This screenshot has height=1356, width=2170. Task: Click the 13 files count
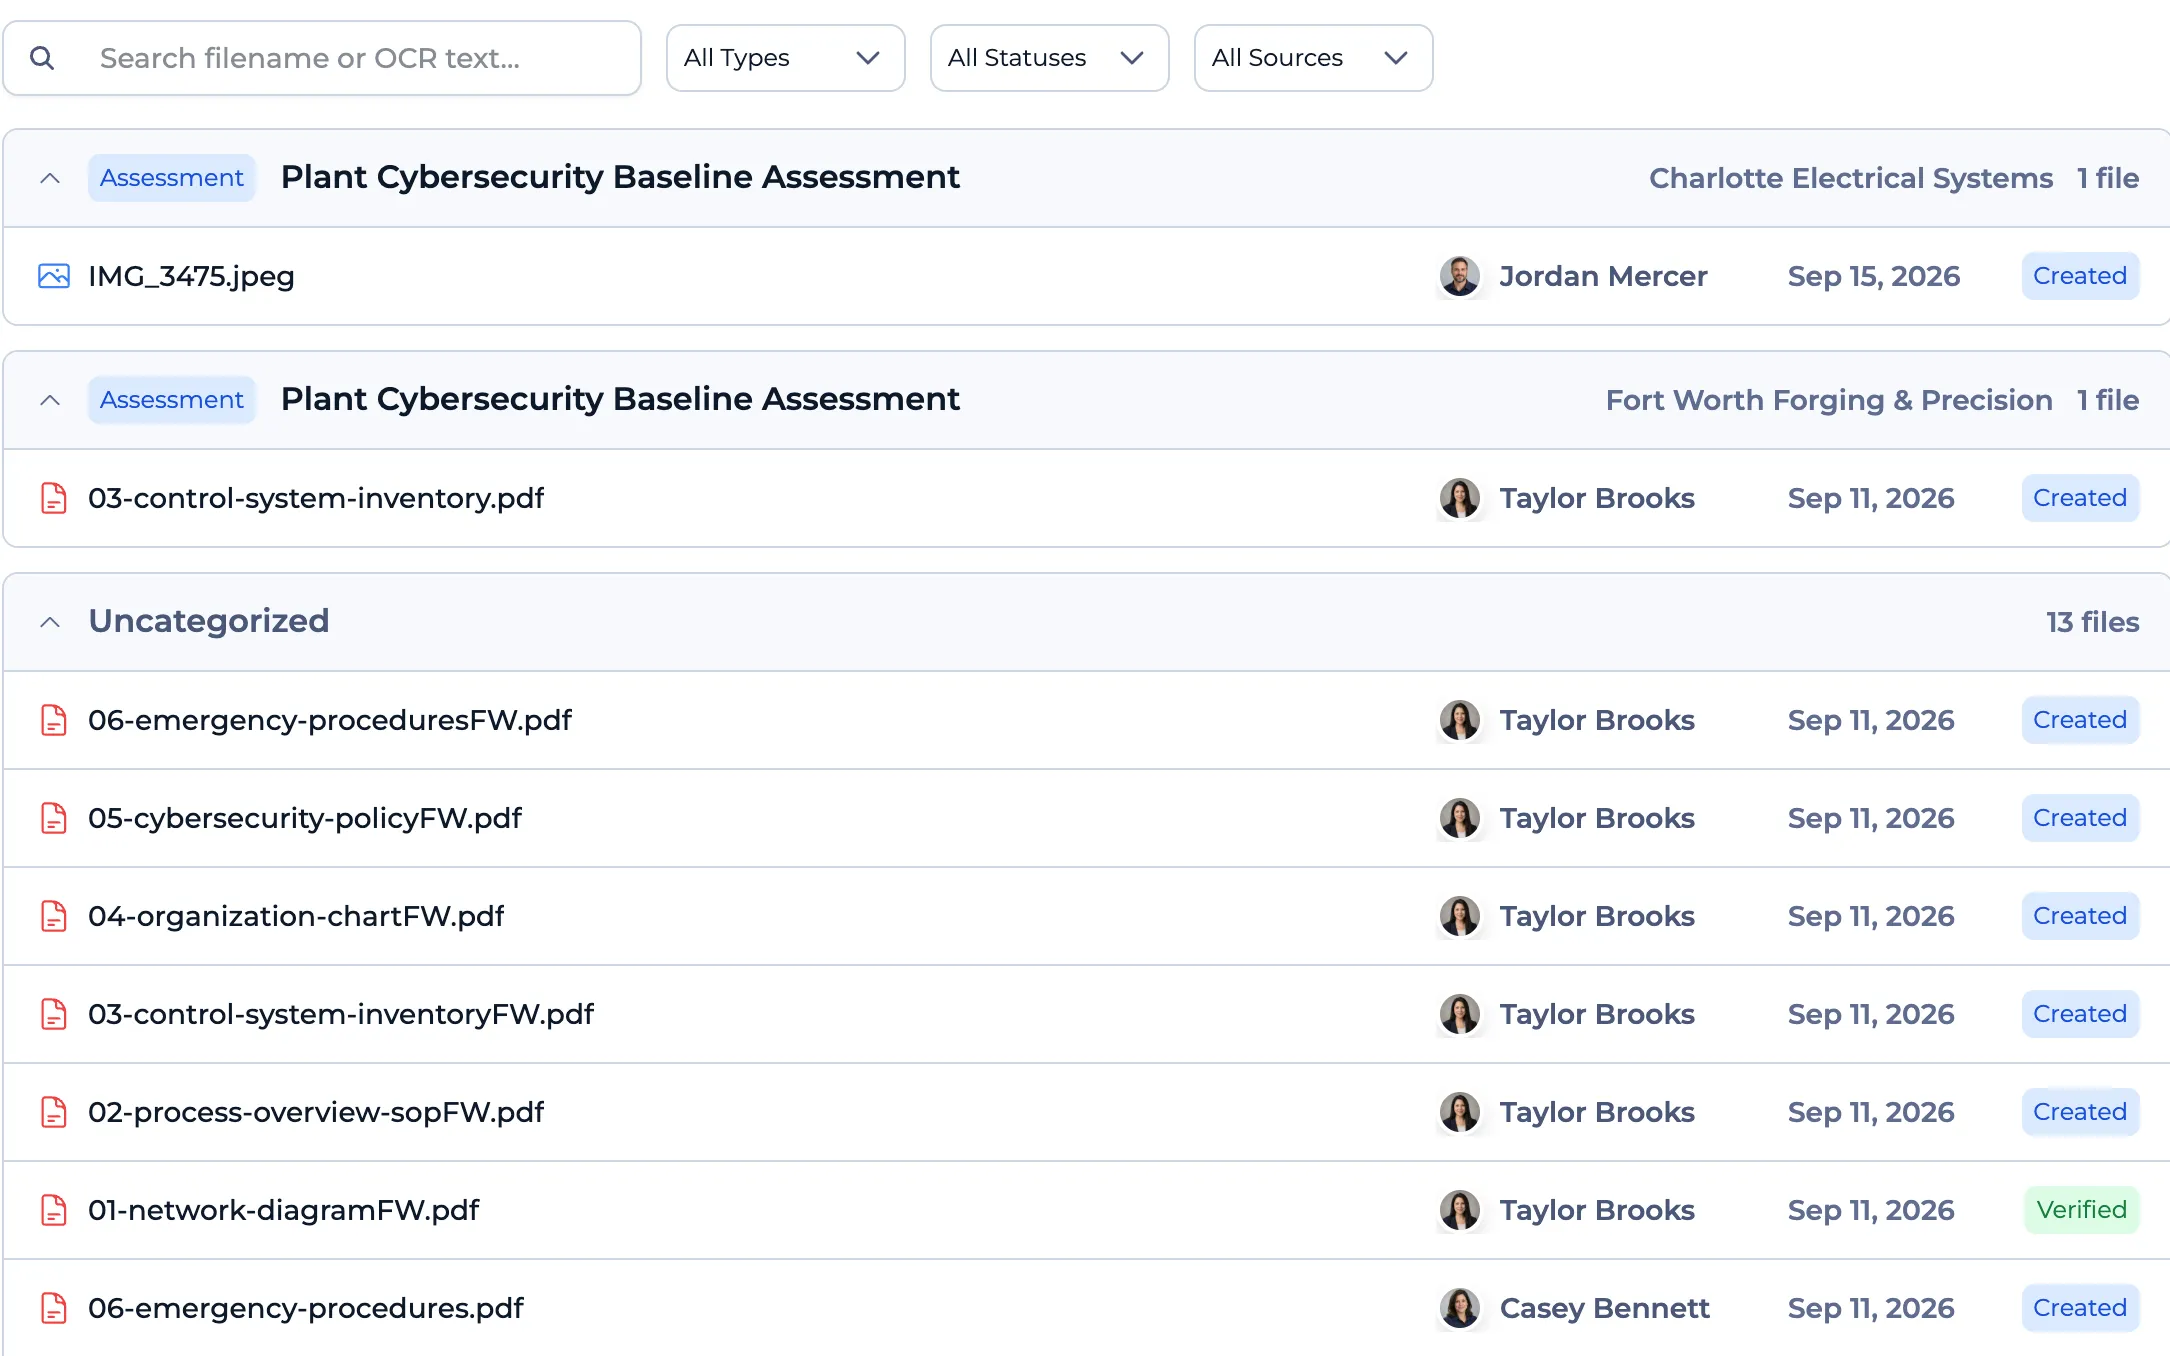click(x=2092, y=622)
